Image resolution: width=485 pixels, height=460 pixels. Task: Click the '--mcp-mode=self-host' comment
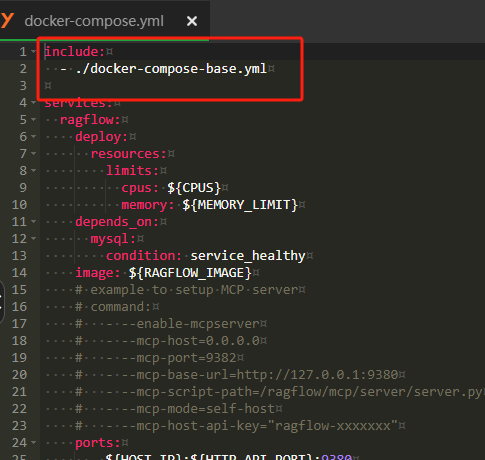[198, 409]
